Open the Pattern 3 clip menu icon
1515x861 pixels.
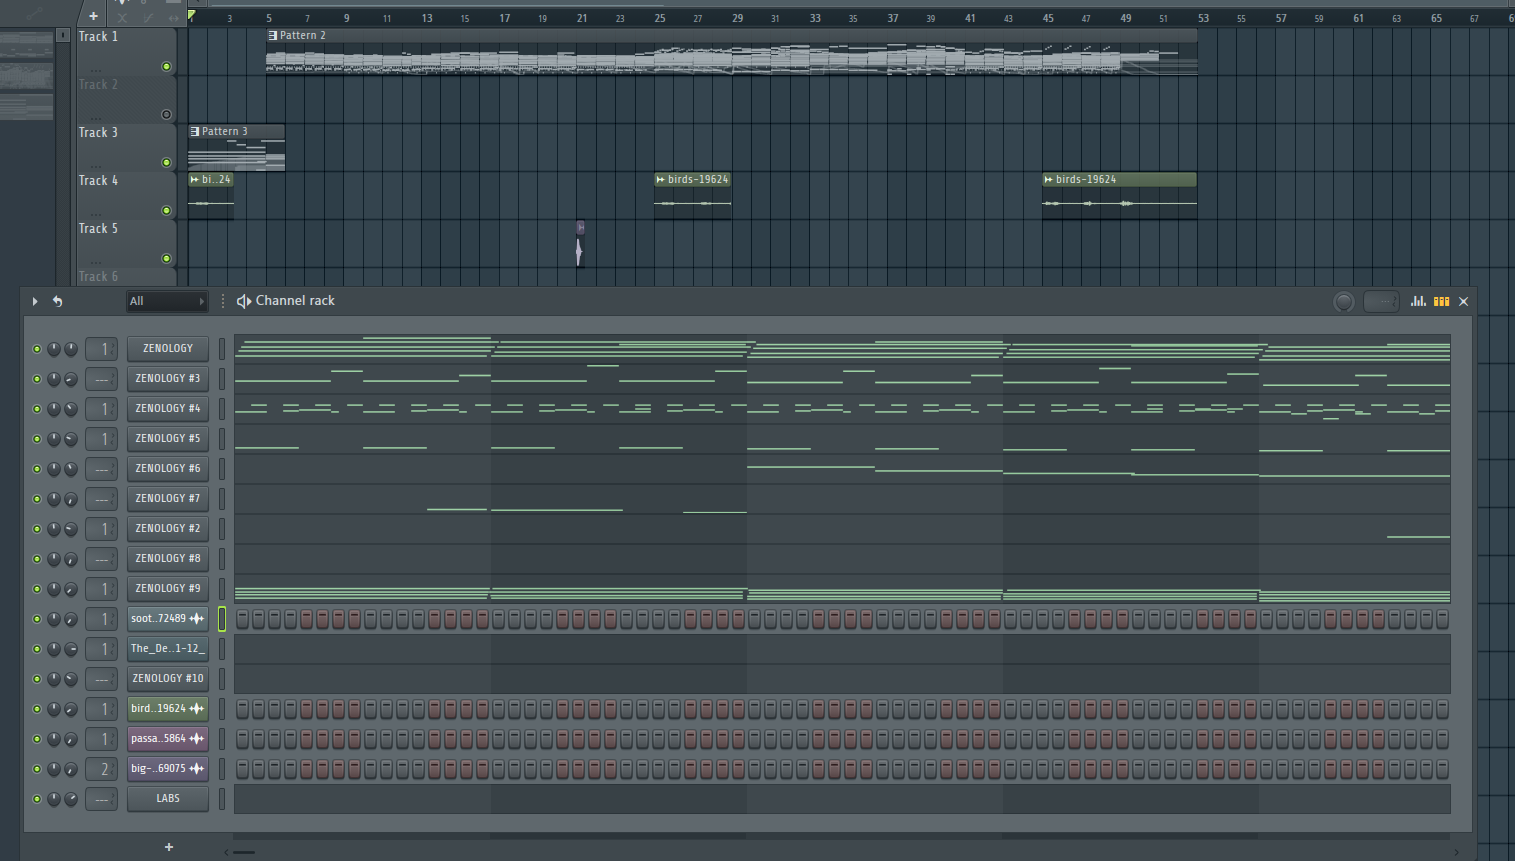[x=195, y=131]
